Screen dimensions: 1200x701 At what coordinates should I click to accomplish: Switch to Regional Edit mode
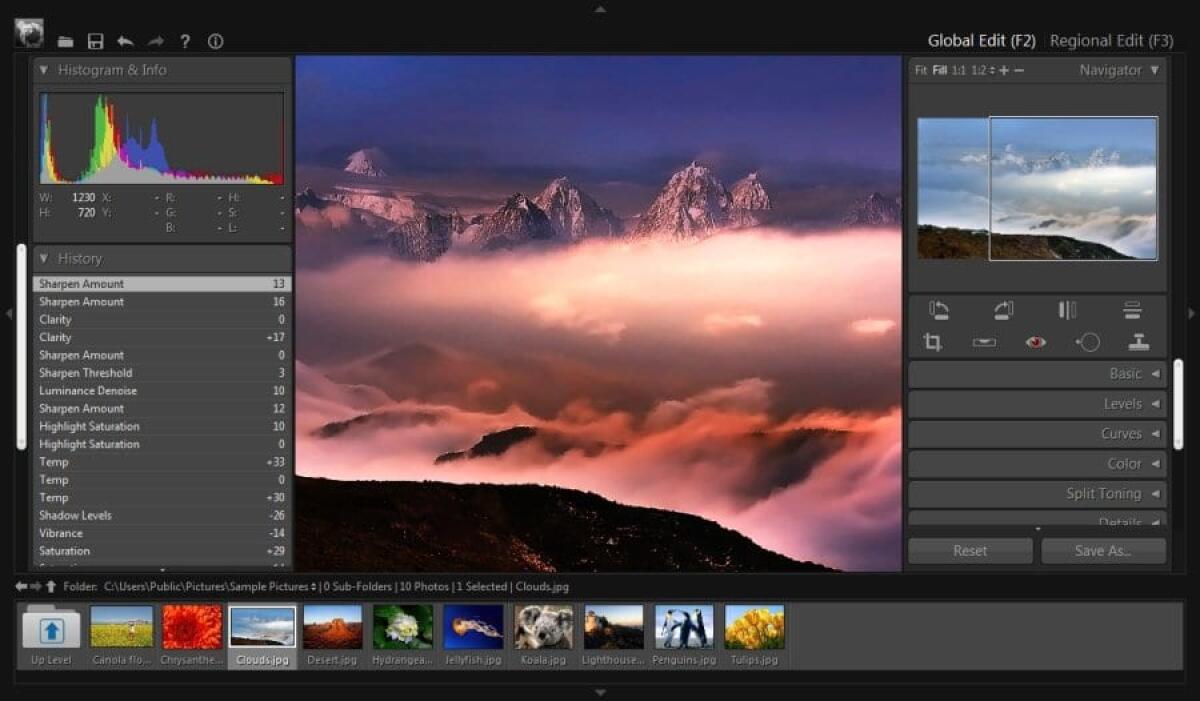[1111, 40]
